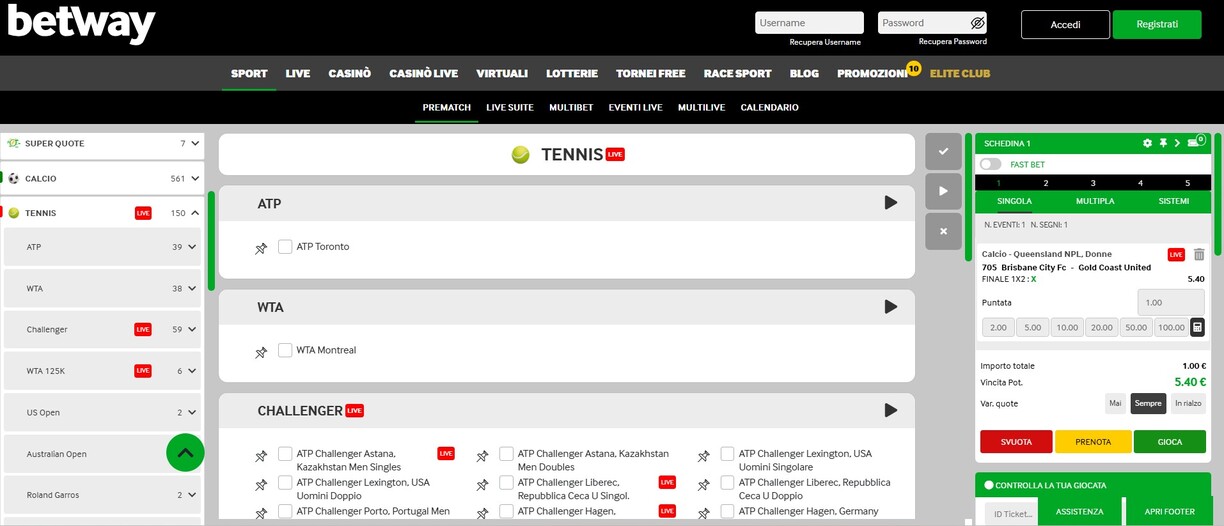Open WTA section play arrow

[x=891, y=307]
